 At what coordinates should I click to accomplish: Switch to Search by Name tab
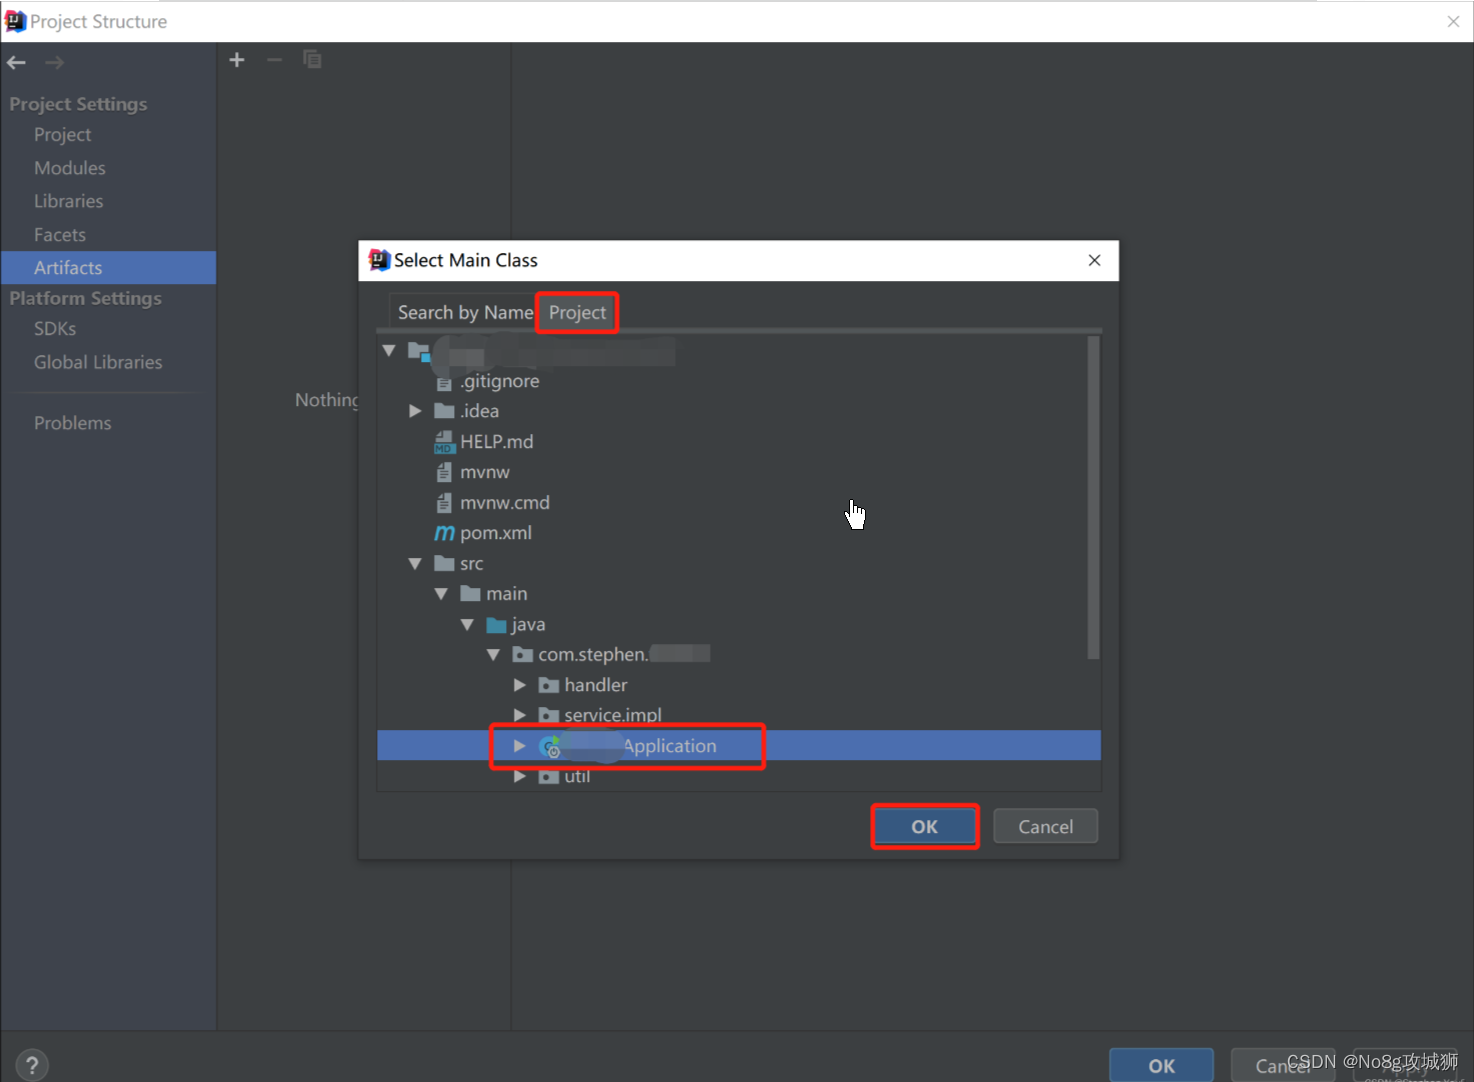click(x=465, y=313)
